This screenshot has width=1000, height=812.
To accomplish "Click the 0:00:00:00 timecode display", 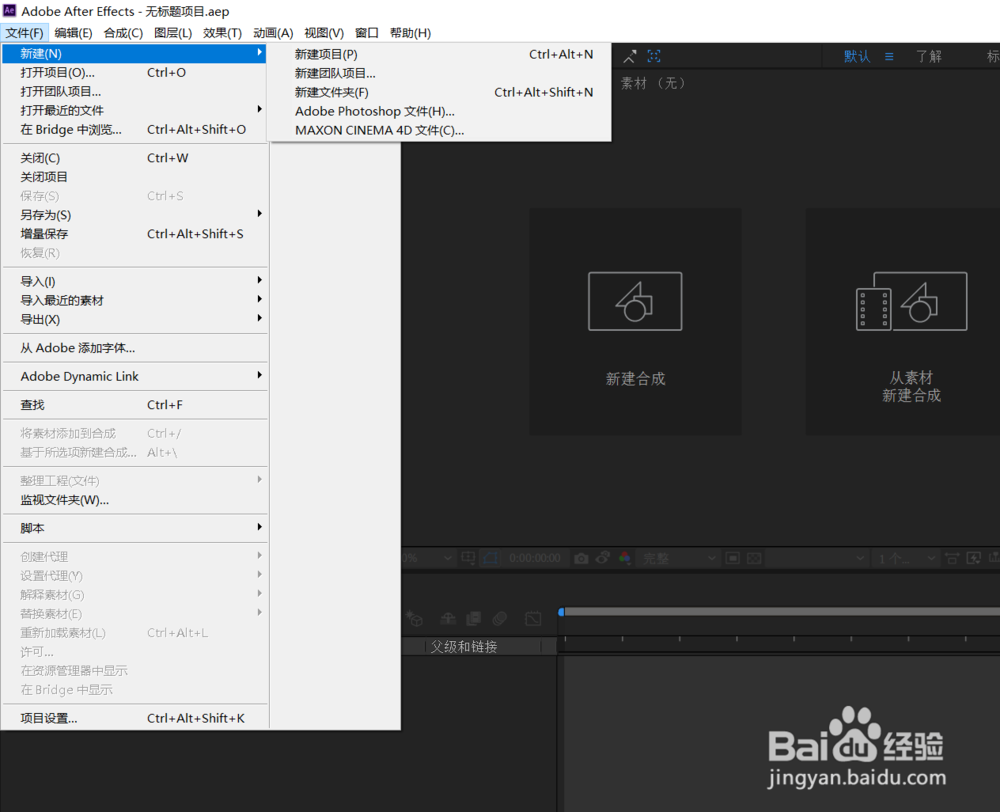I will 534,558.
